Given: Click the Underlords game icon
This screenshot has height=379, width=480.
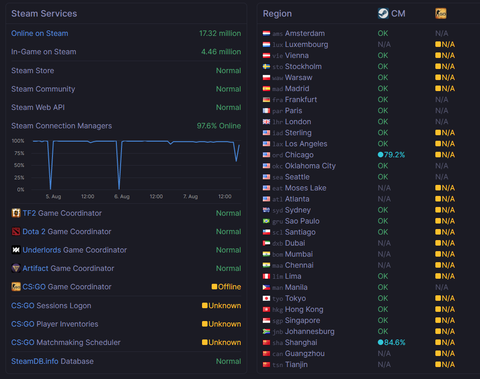Looking at the screenshot, I should 16,250.
